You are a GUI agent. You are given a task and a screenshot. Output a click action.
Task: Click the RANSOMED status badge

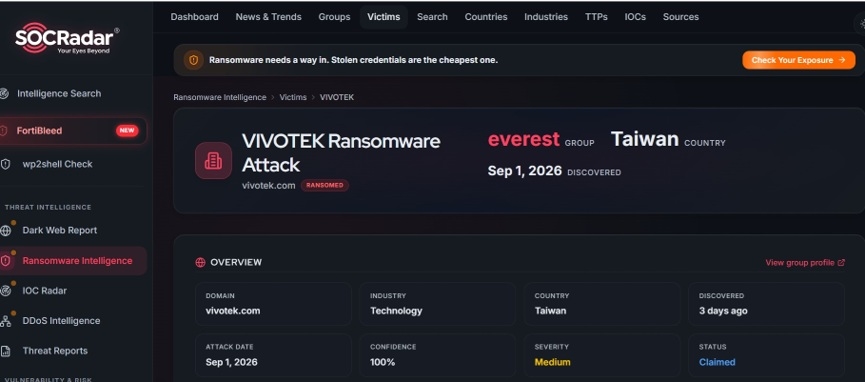coord(325,185)
